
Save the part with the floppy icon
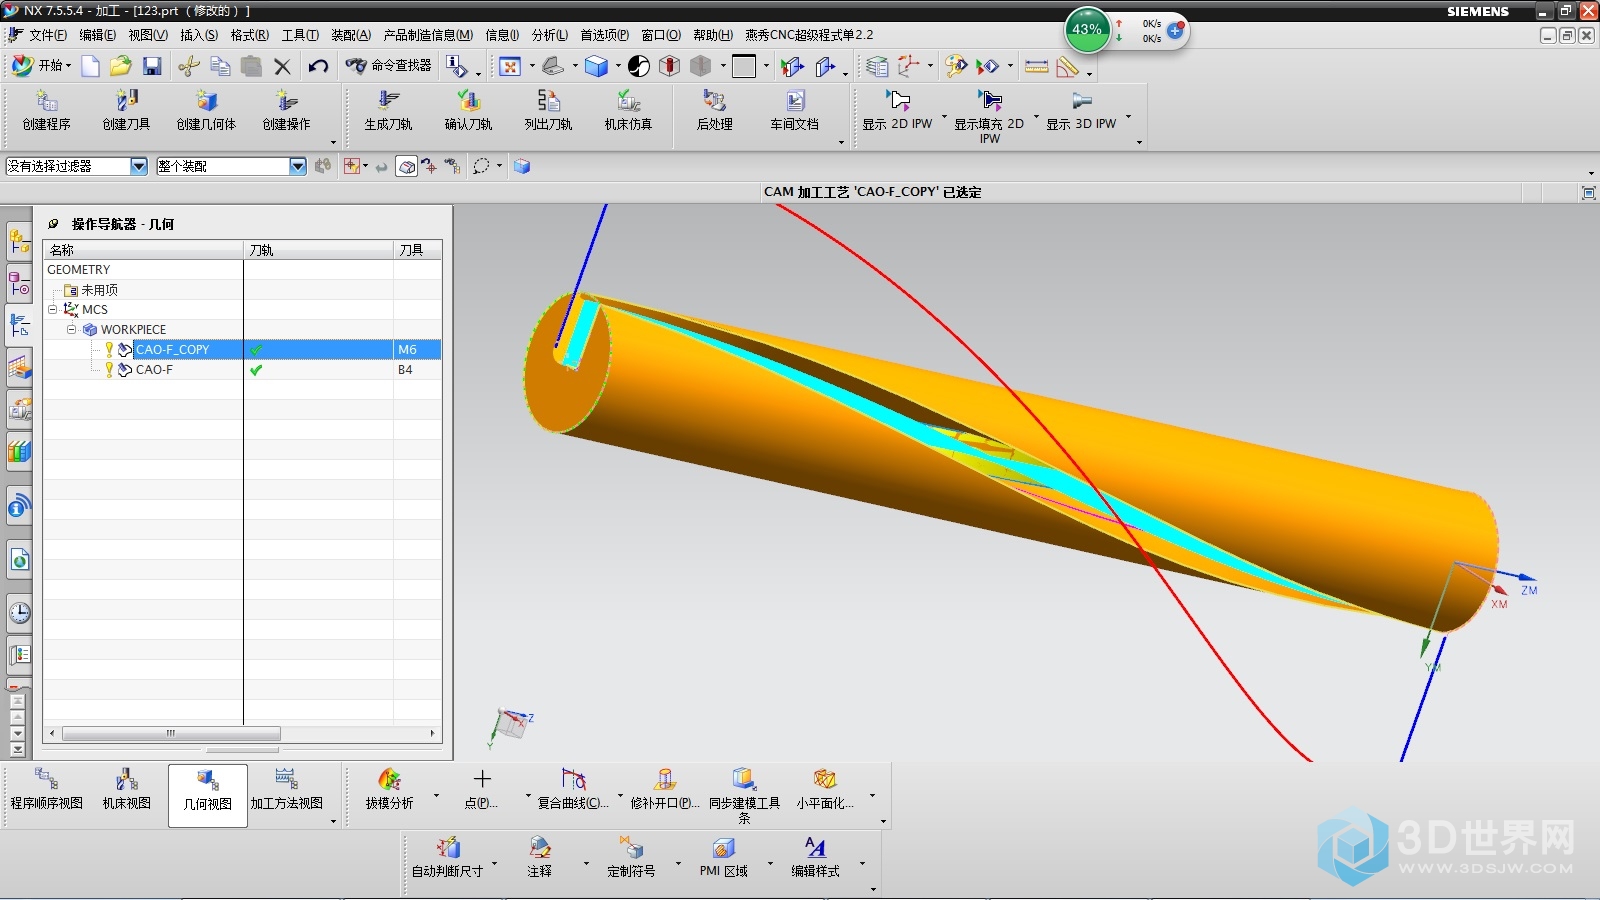click(x=152, y=66)
